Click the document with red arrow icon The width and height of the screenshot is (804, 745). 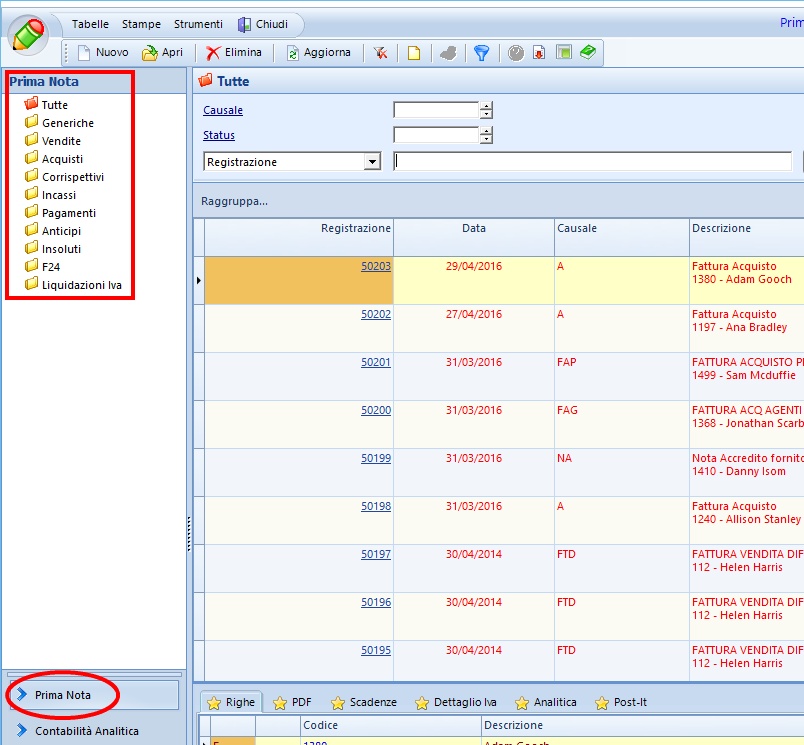coord(539,53)
